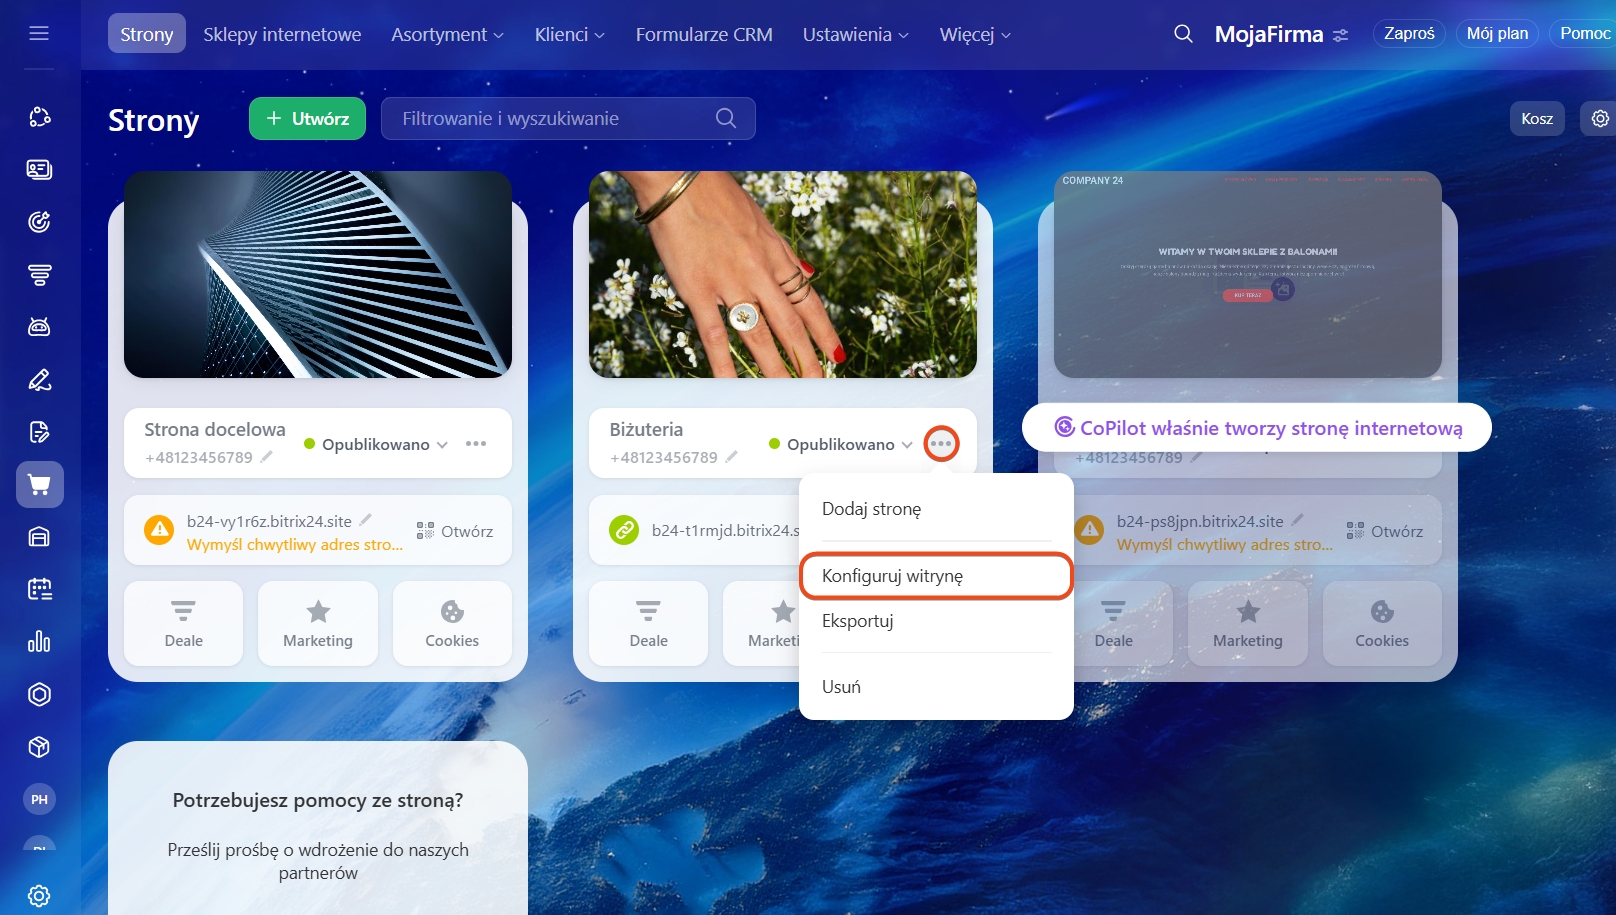Click the CoPilot właśnie tworzy stronę banner

[x=1257, y=428]
